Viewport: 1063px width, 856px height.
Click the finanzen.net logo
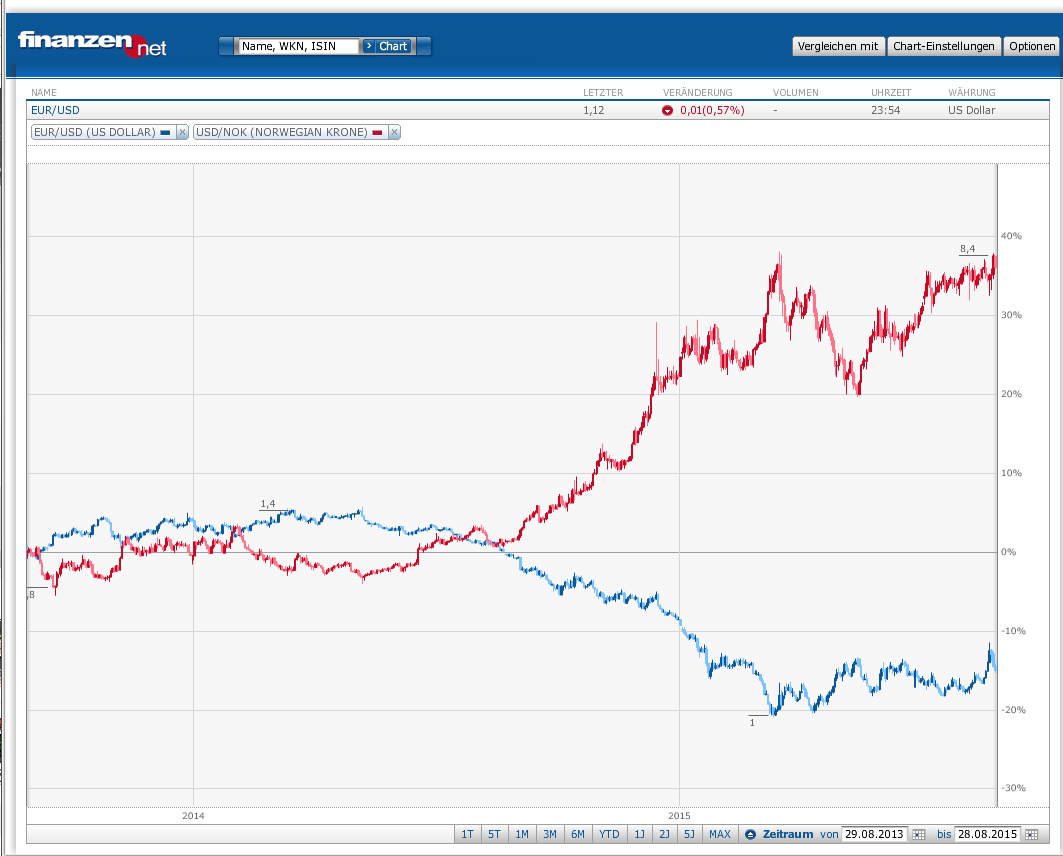(92, 43)
